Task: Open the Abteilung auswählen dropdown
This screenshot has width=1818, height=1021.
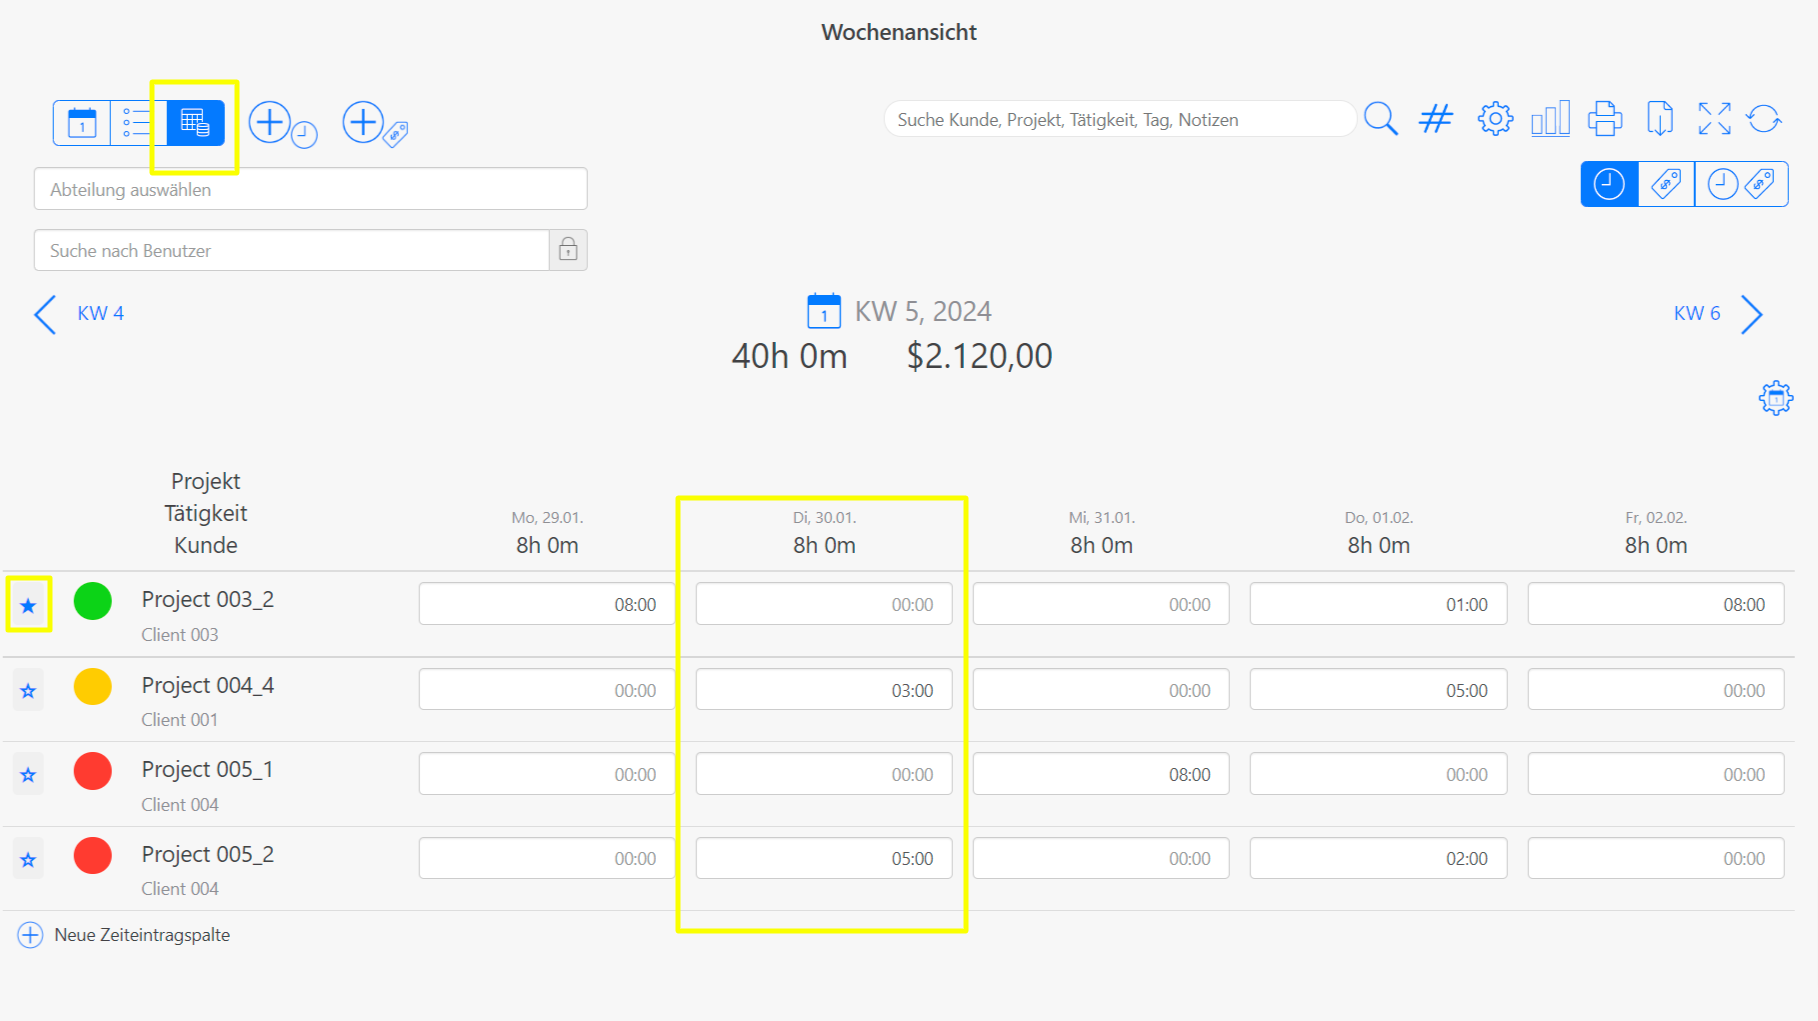Action: click(310, 189)
